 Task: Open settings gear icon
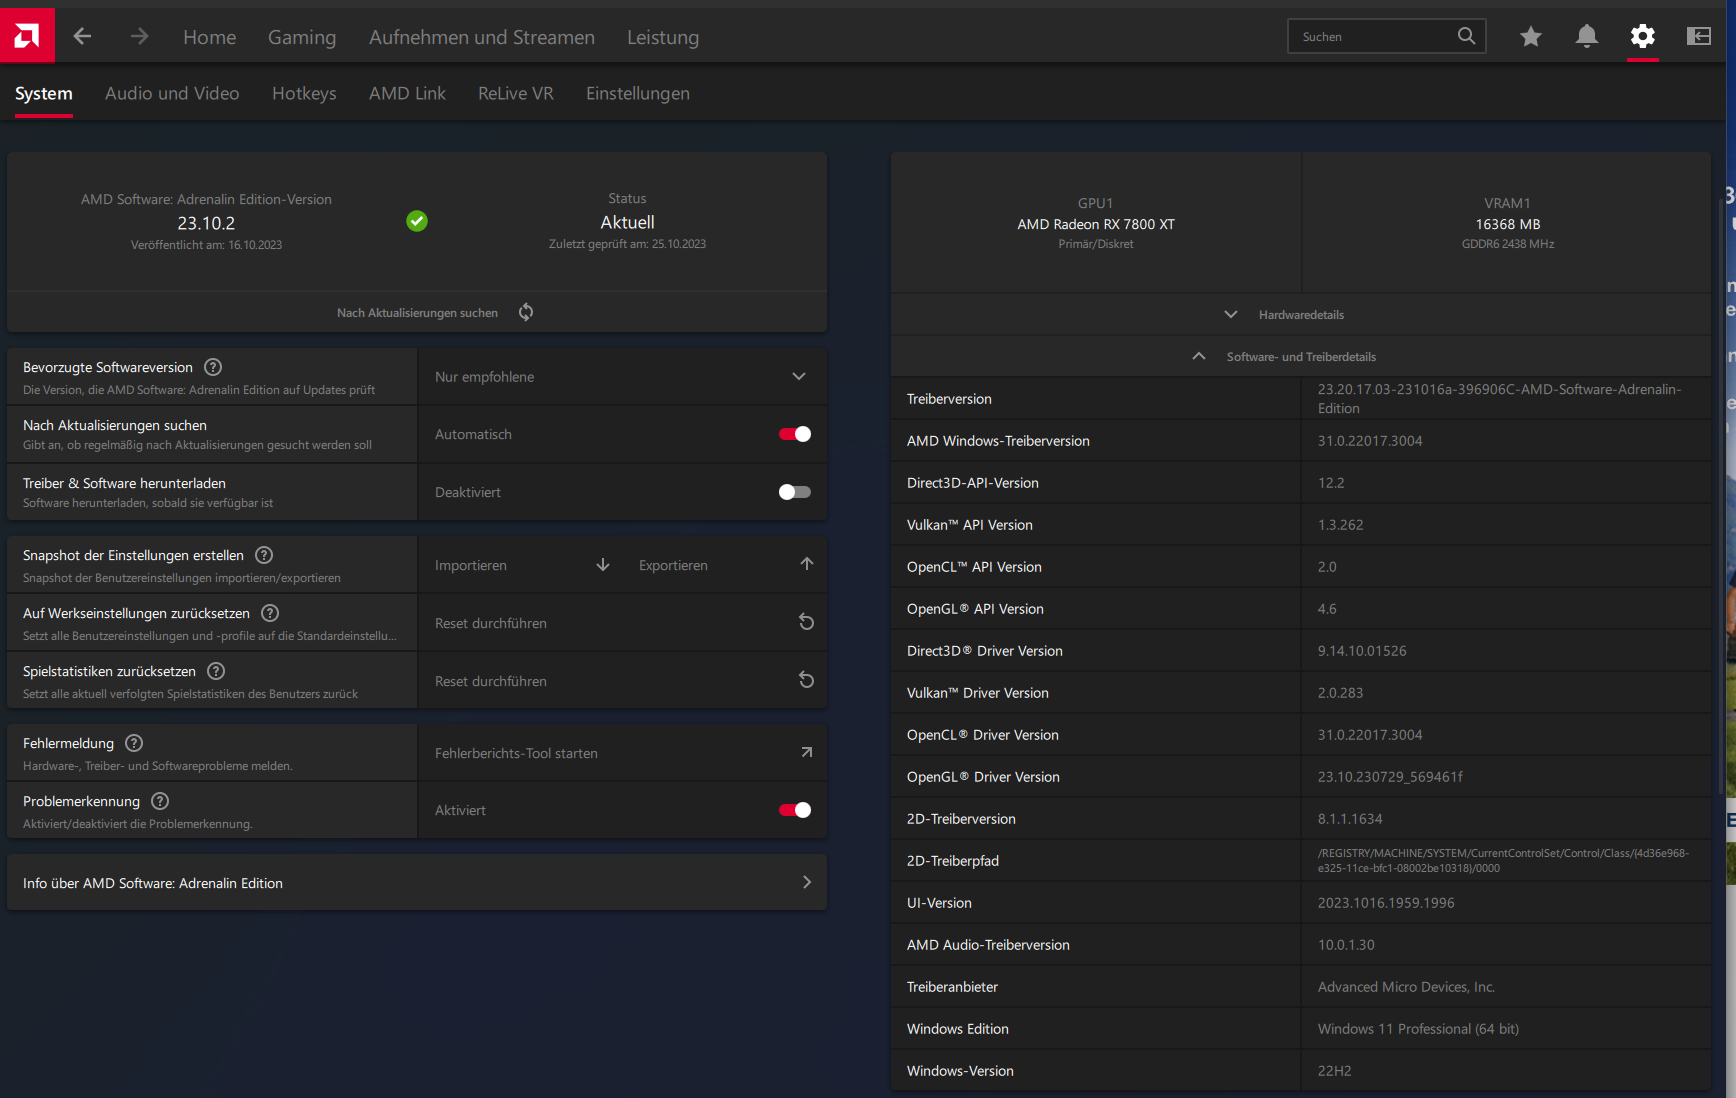click(1642, 36)
